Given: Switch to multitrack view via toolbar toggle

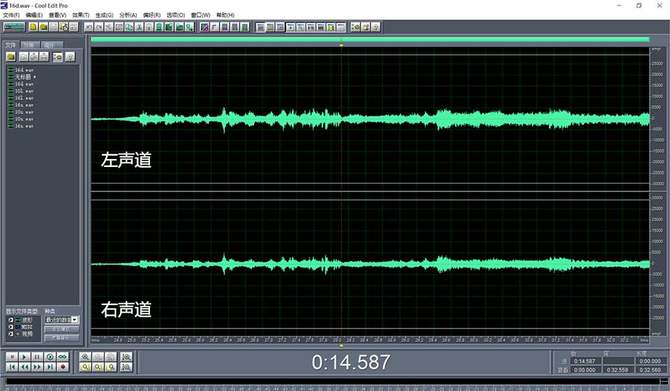Looking at the screenshot, I should click(14, 27).
